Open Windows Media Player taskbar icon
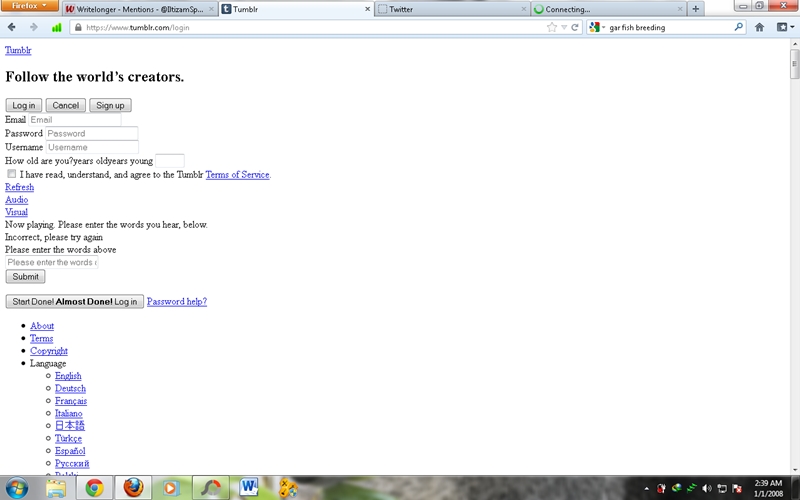 coord(170,488)
